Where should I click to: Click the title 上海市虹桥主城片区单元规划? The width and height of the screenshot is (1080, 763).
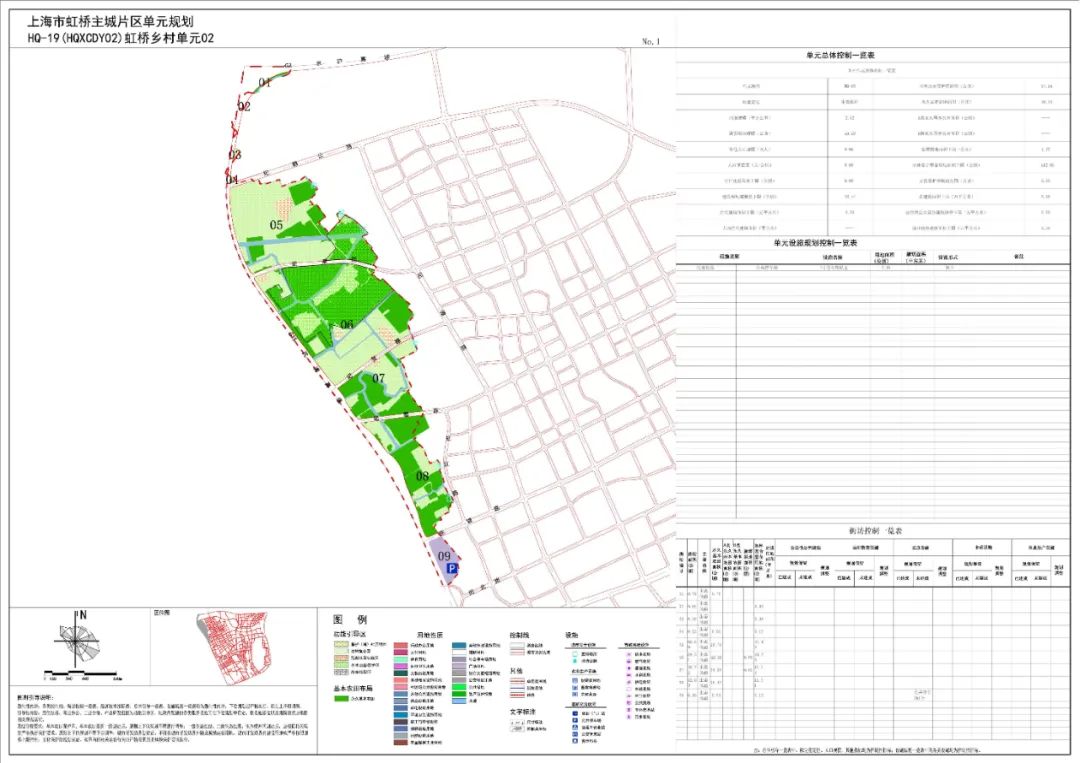coord(110,22)
